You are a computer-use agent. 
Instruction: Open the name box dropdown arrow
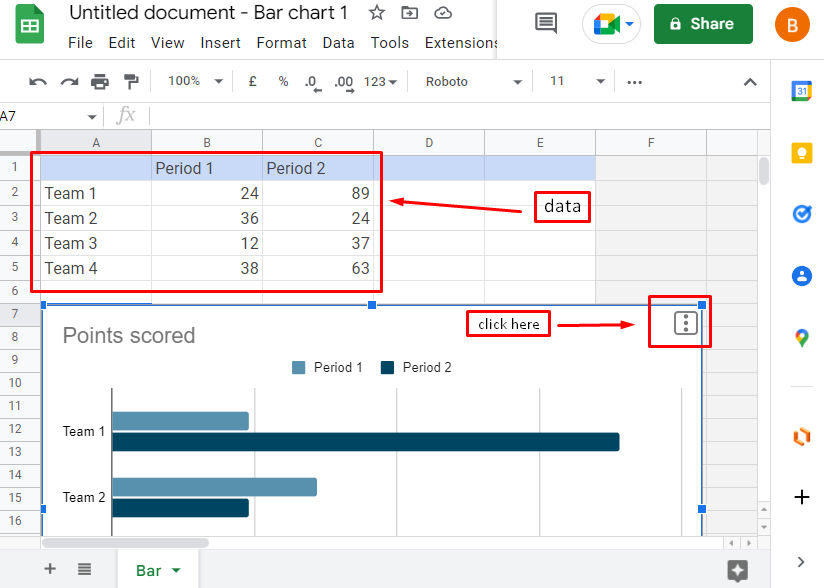(92, 117)
